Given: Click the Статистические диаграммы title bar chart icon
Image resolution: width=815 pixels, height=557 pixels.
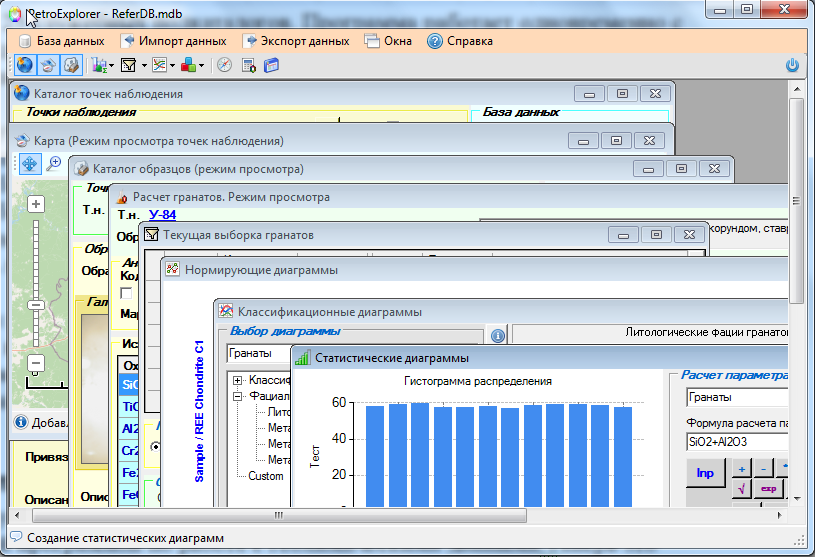Looking at the screenshot, I should (302, 357).
